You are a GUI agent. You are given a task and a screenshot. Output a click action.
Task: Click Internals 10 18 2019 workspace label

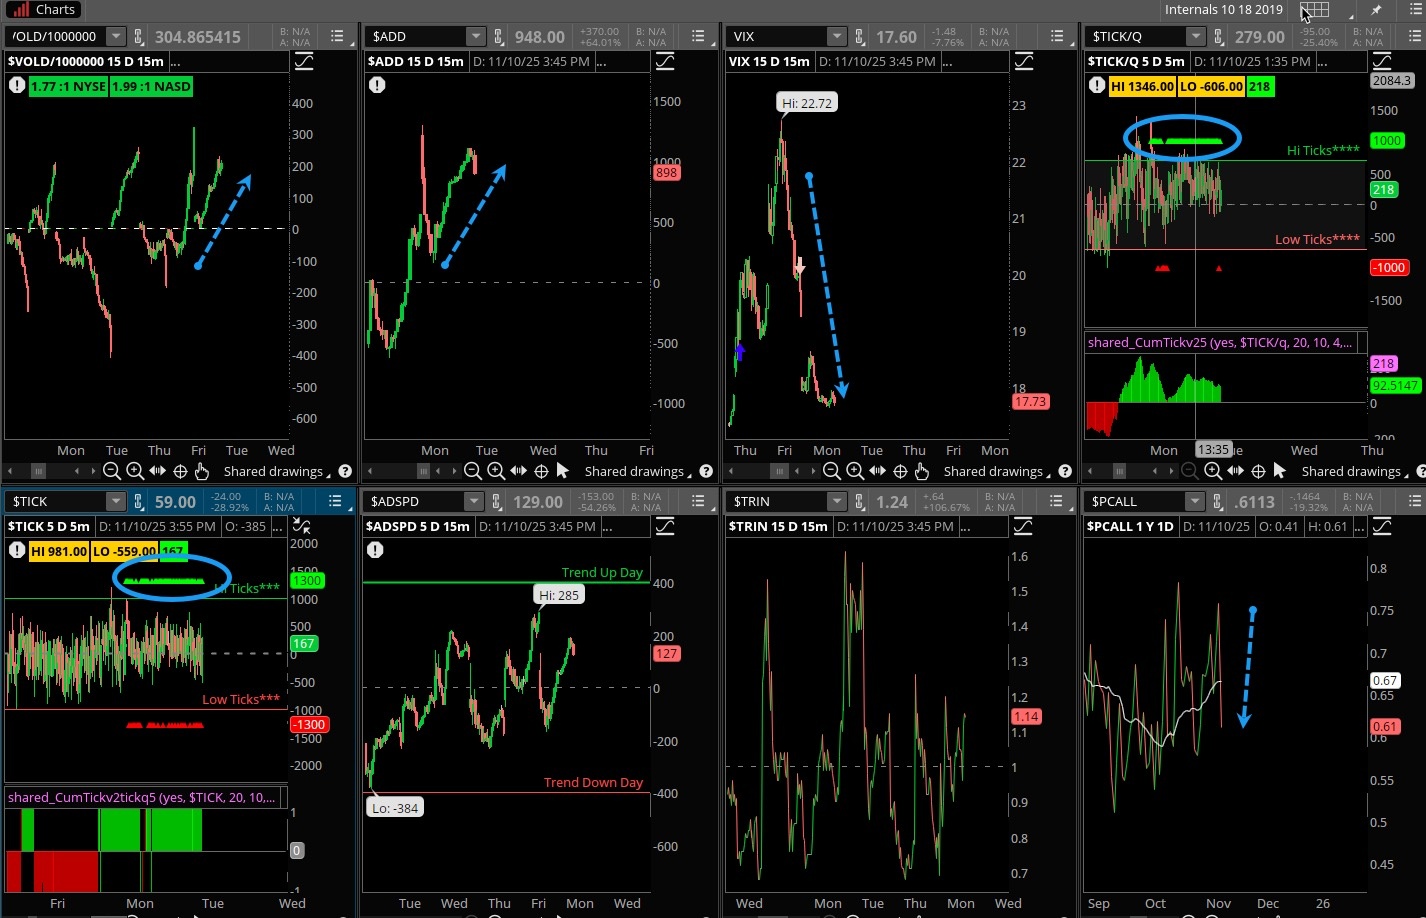[1223, 10]
